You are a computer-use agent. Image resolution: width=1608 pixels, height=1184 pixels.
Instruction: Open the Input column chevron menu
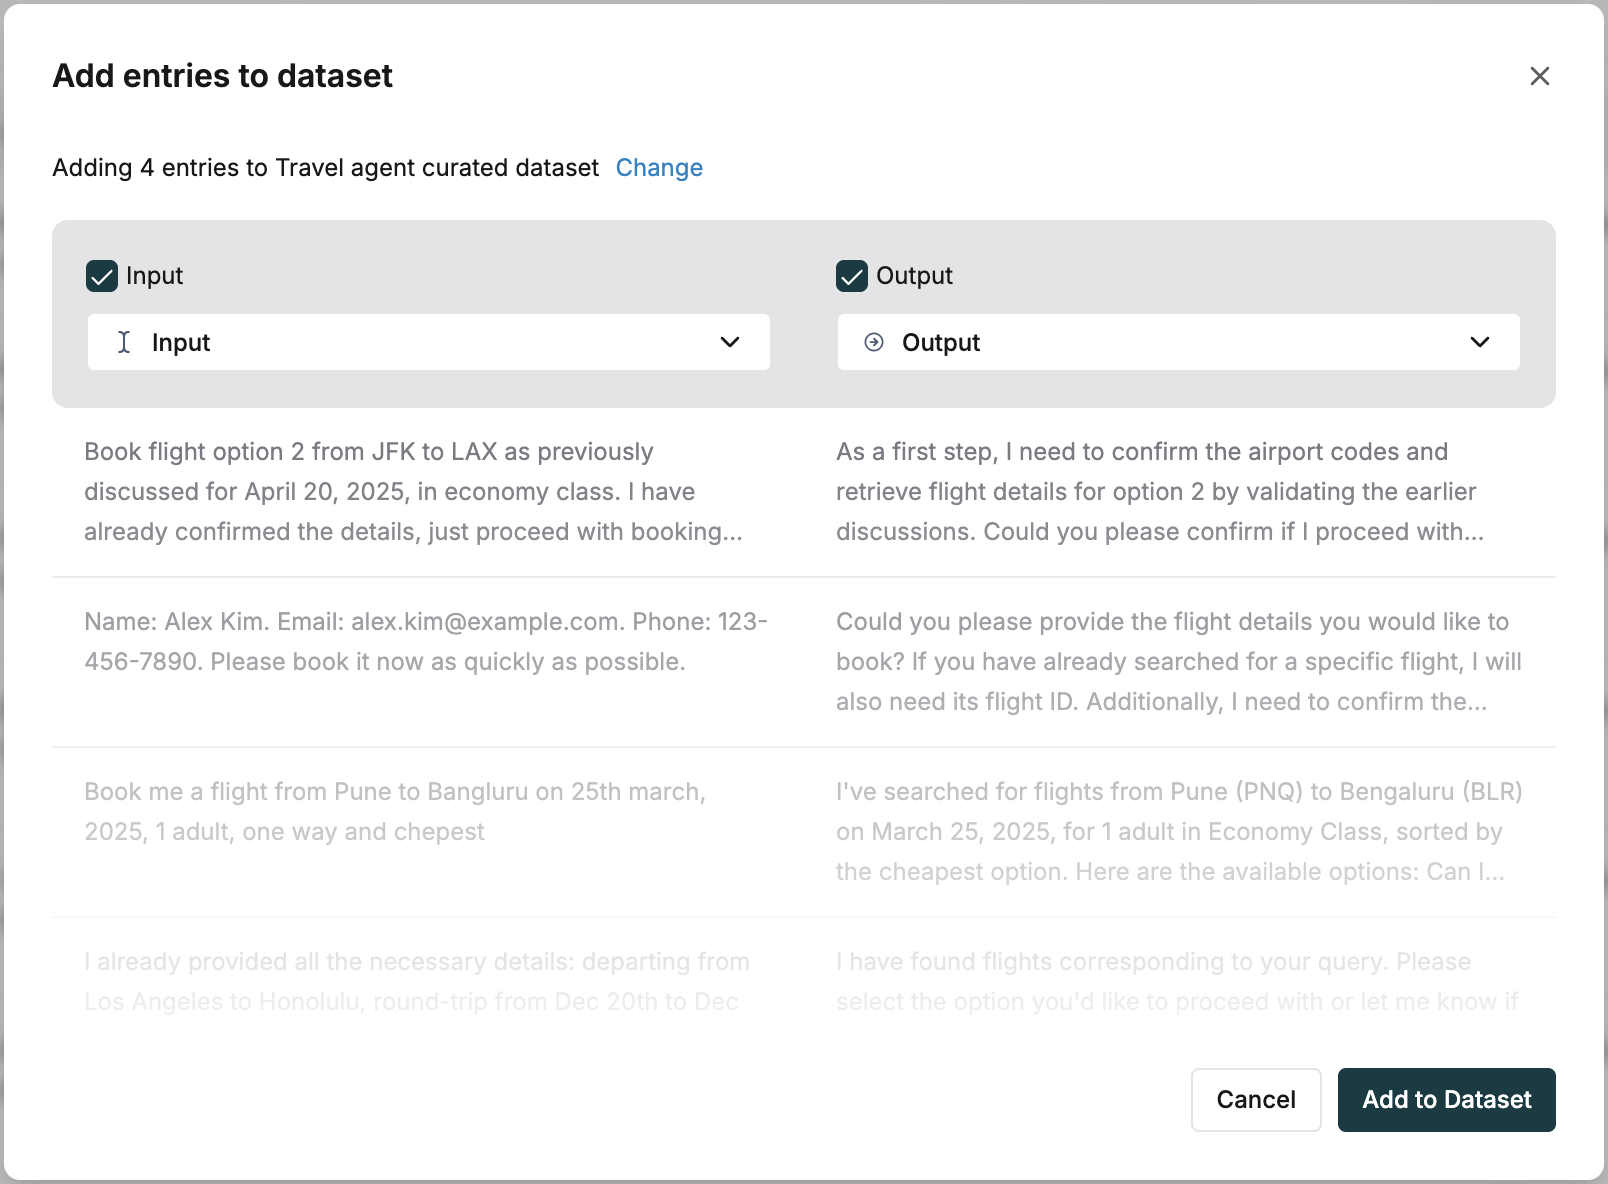(730, 342)
